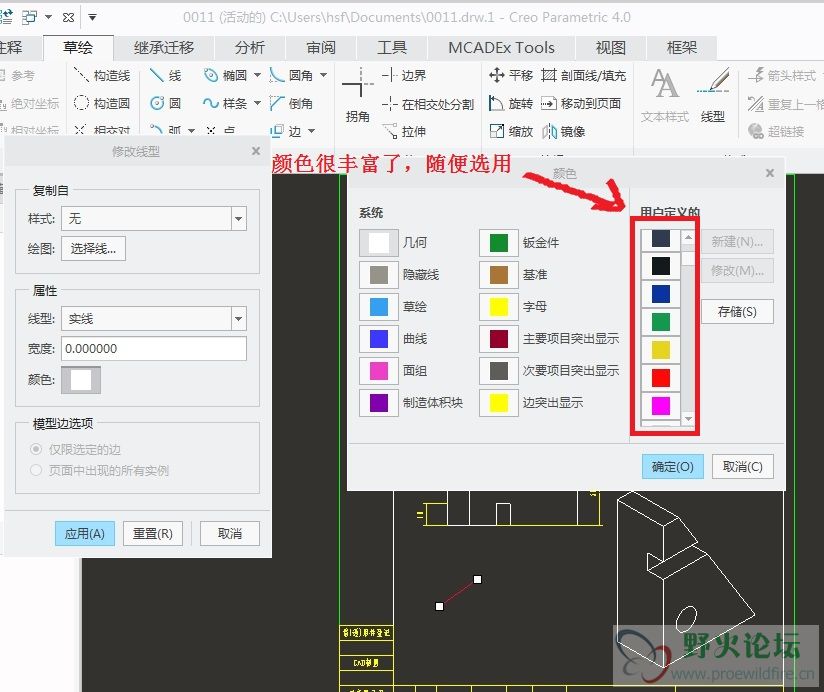This screenshot has height=692, width=824.
Task: Expand the 样条 spline dropdown arrow
Action: click(x=258, y=103)
